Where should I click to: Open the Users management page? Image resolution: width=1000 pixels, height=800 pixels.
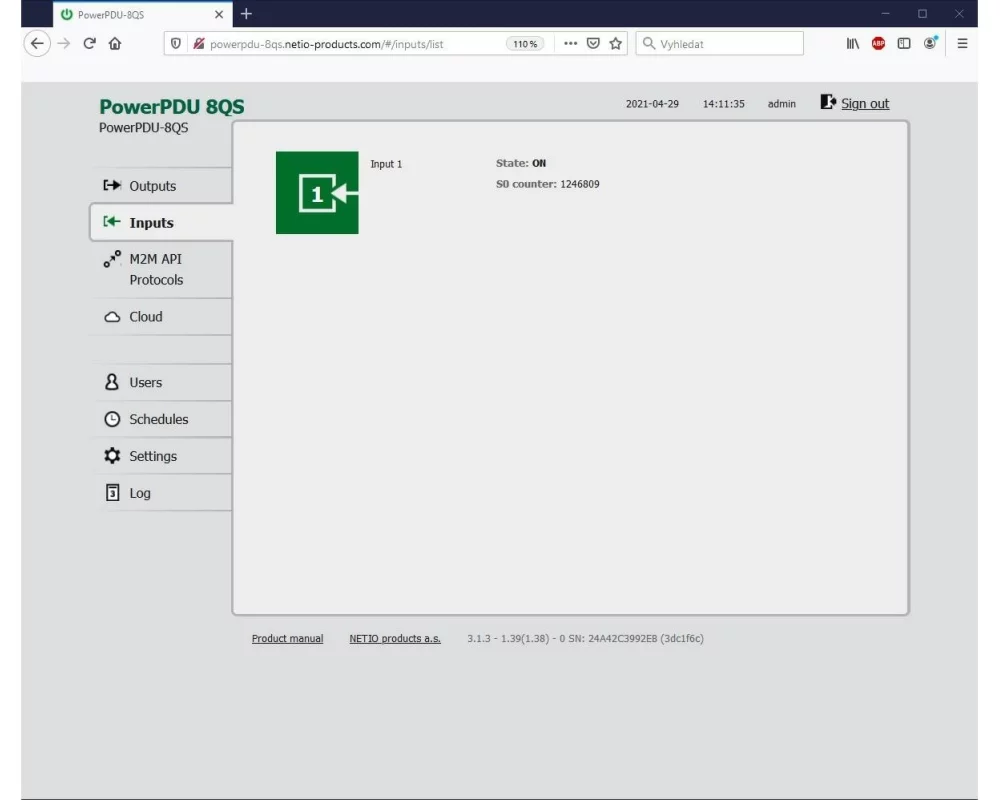[x=145, y=383]
